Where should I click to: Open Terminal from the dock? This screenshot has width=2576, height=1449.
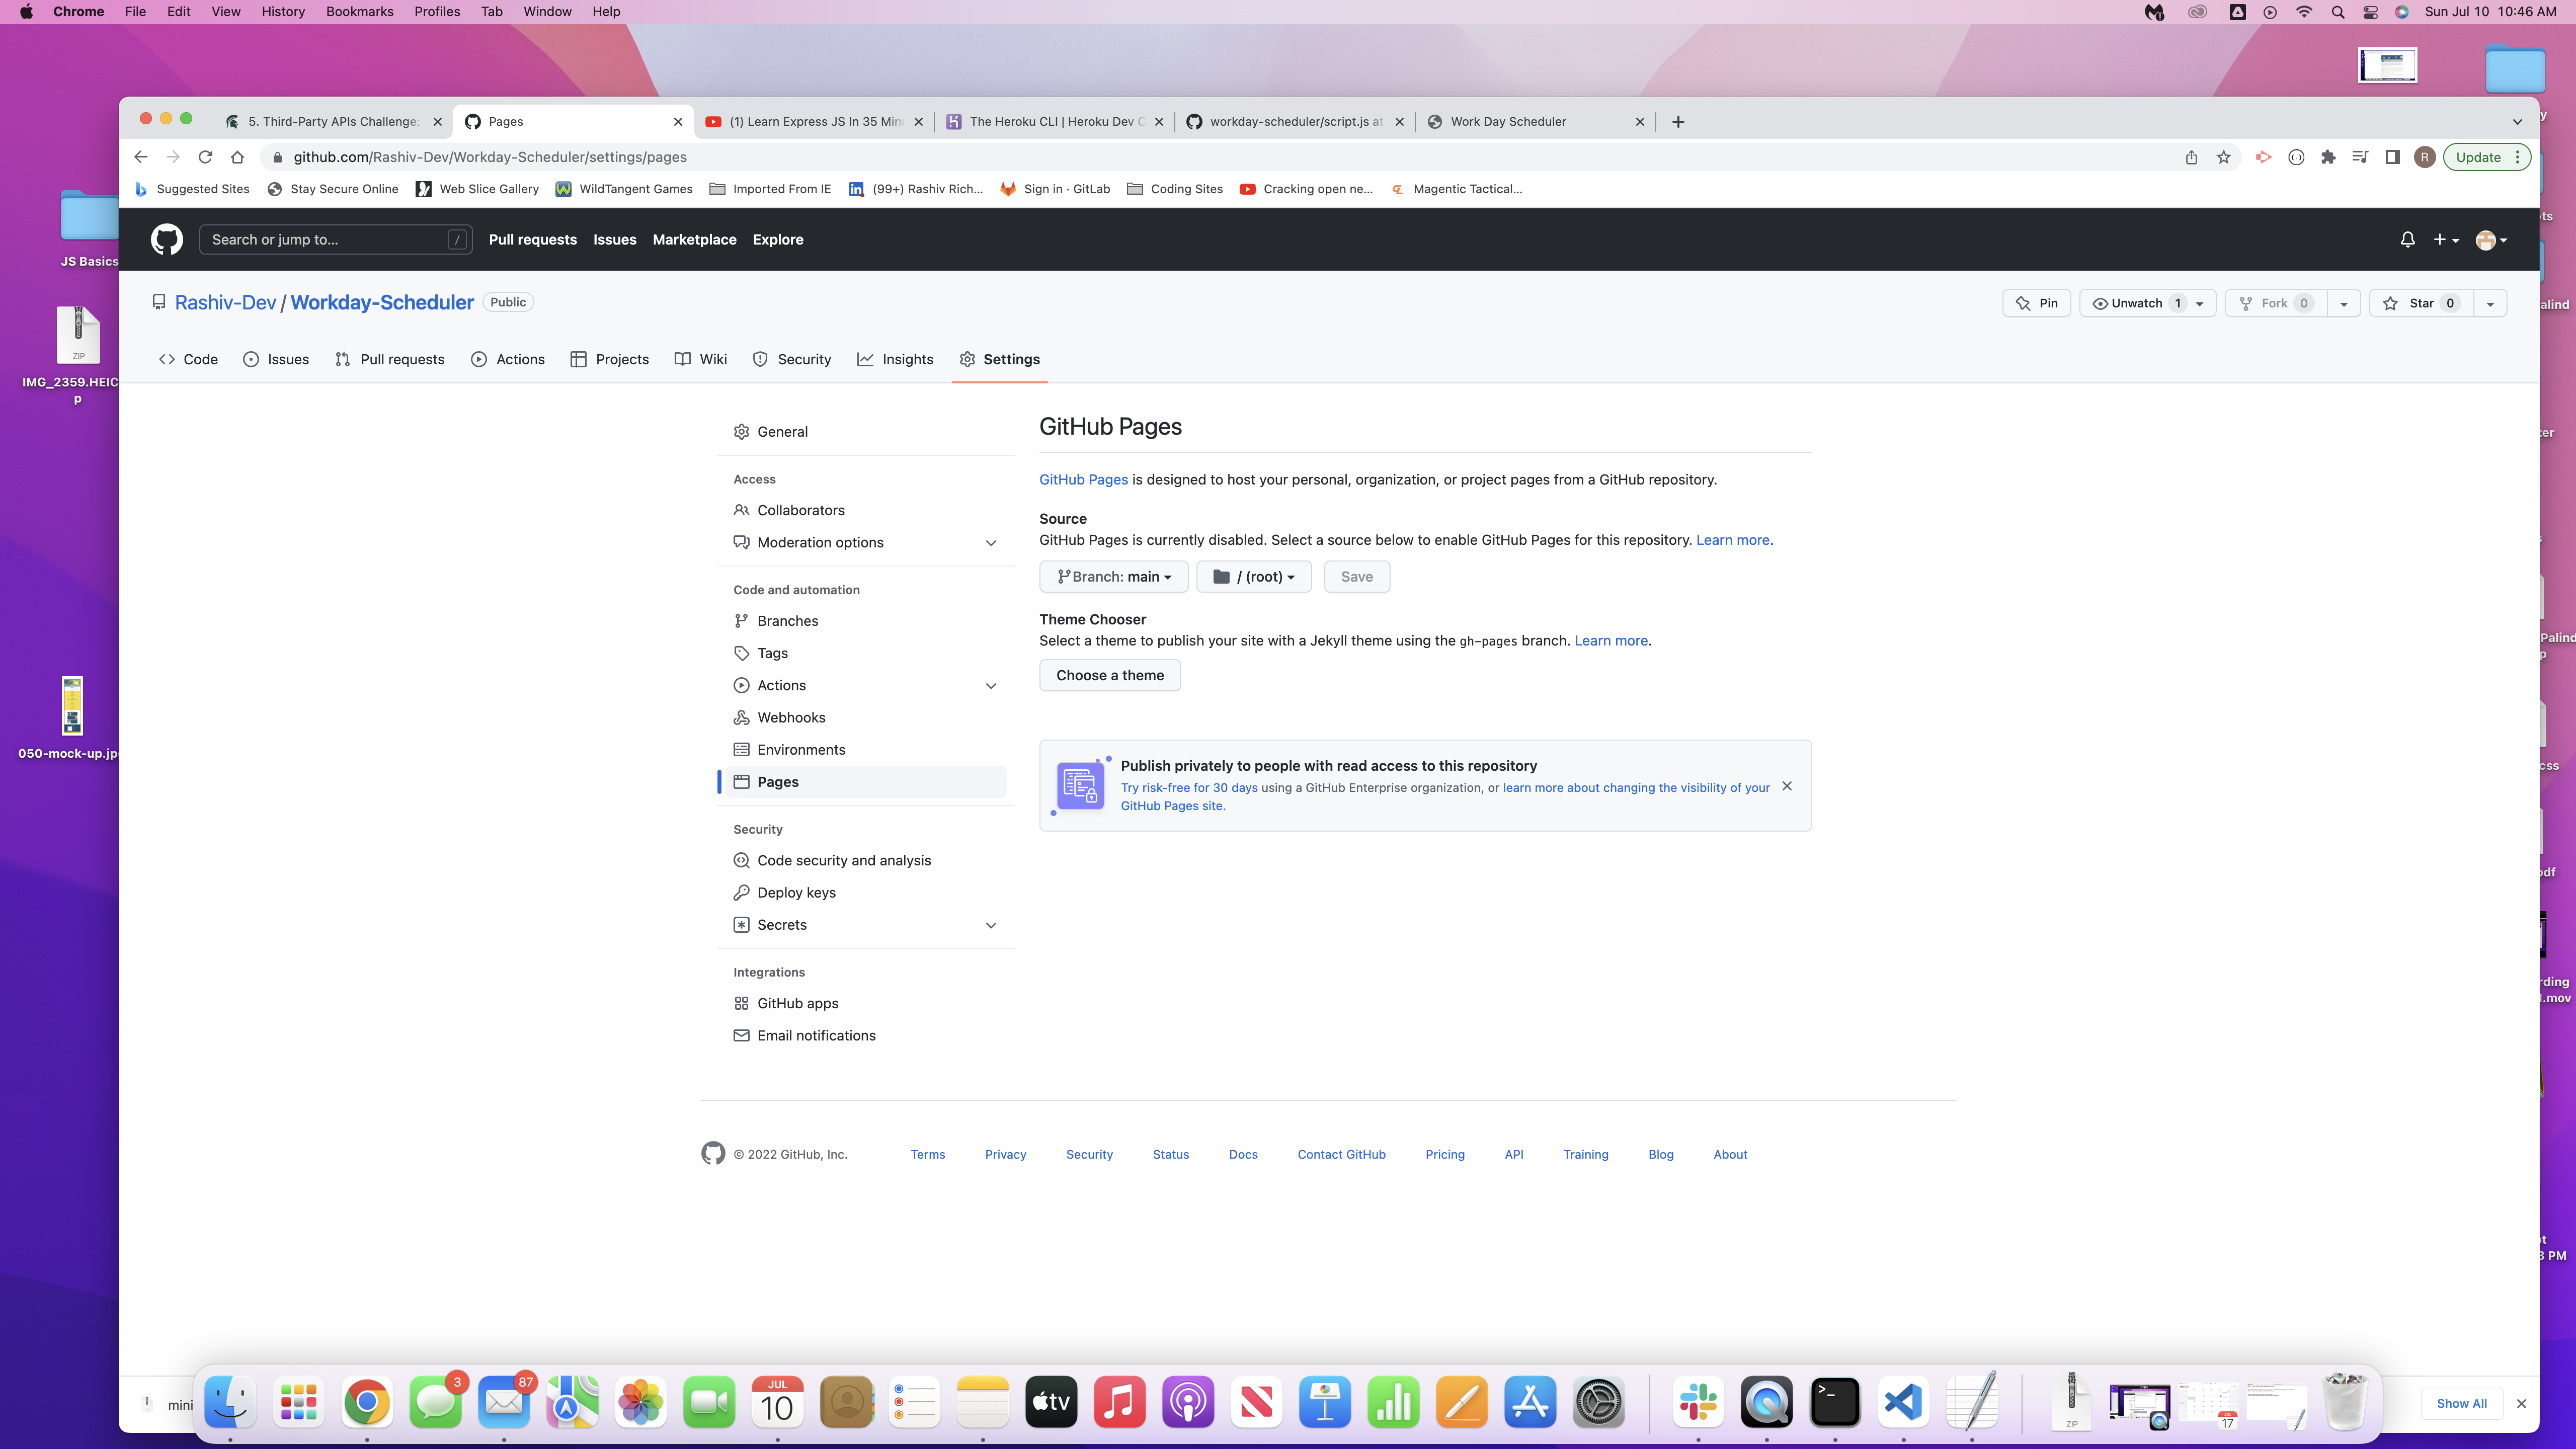[1835, 1402]
